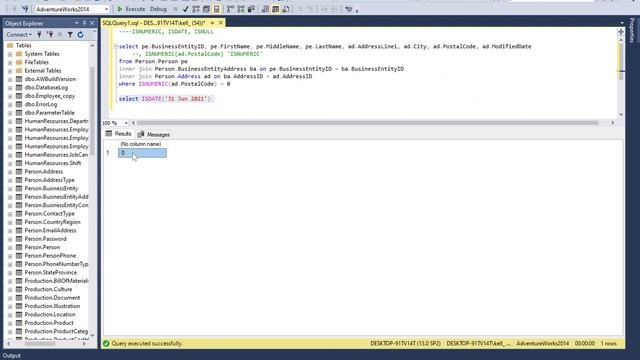The width and height of the screenshot is (640, 360).
Task: Click the Parse checkmark icon
Action: (x=186, y=9)
